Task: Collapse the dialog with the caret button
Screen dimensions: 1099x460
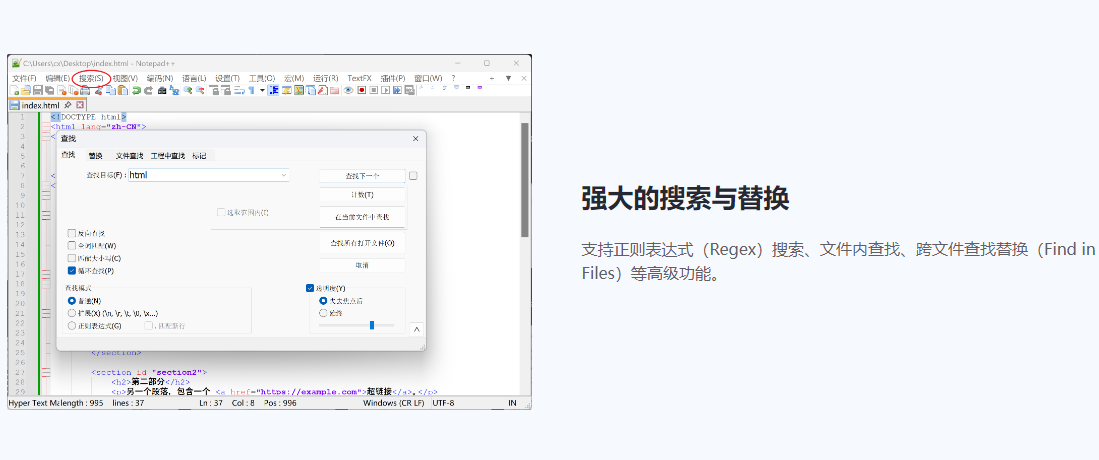Action: pos(416,329)
